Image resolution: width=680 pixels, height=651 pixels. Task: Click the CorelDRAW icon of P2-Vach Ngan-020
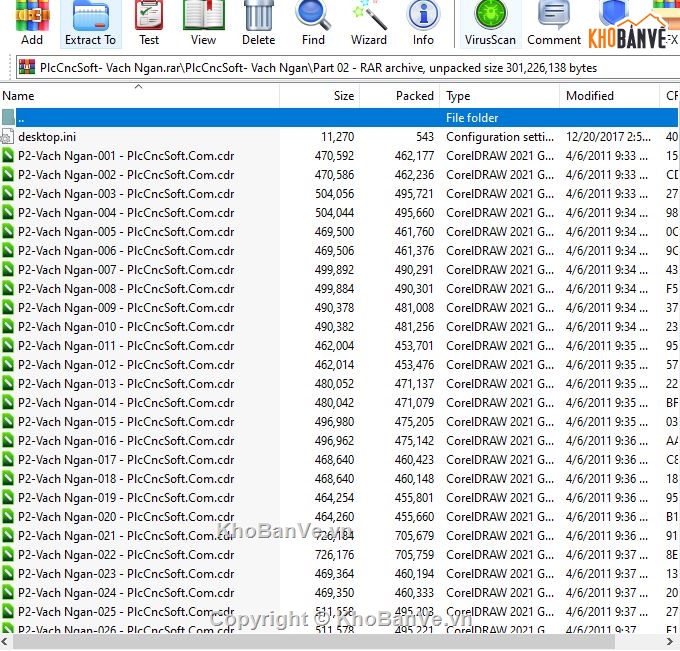(x=8, y=517)
